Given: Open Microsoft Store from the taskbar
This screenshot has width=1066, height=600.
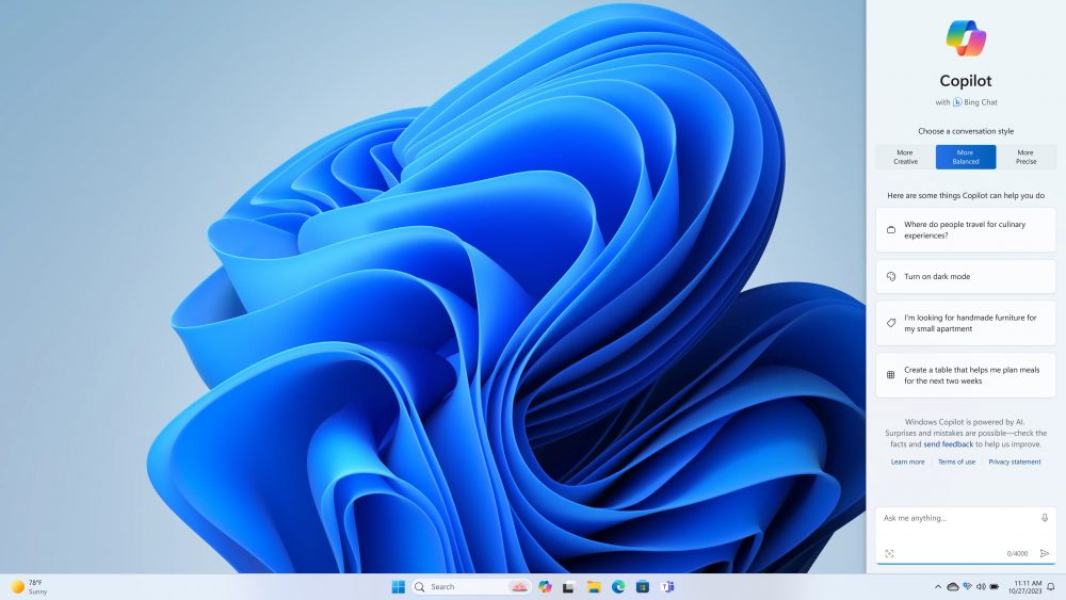Looking at the screenshot, I should 643,586.
